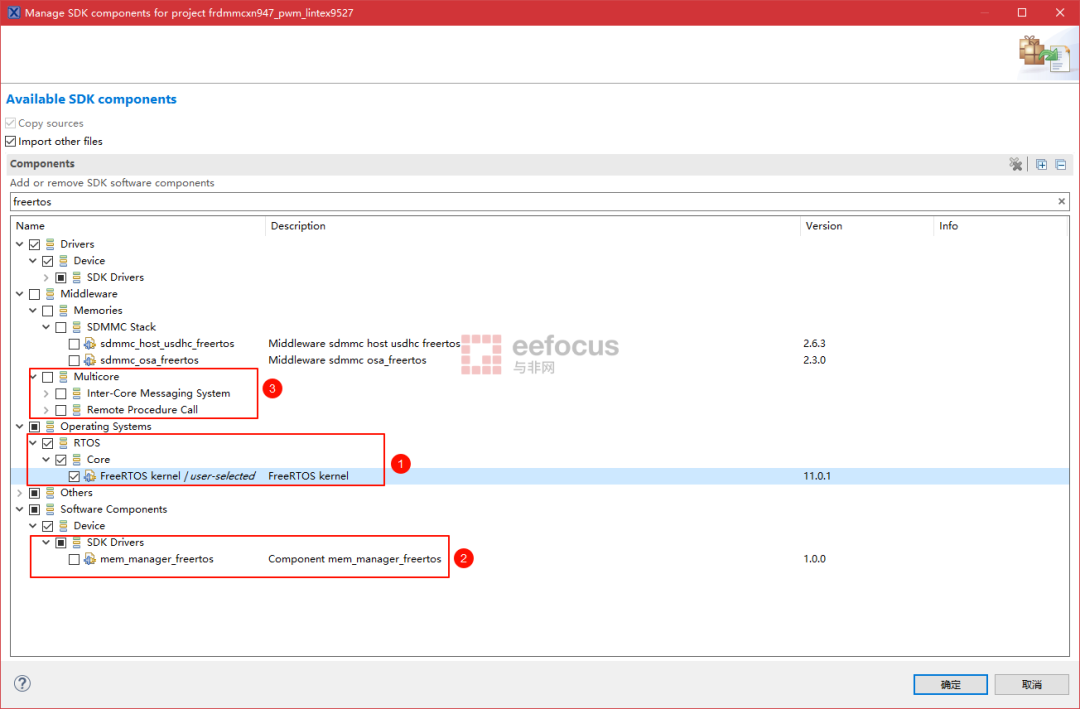
Task: Click the Inter-Core Messaging System icon
Action: 76,393
